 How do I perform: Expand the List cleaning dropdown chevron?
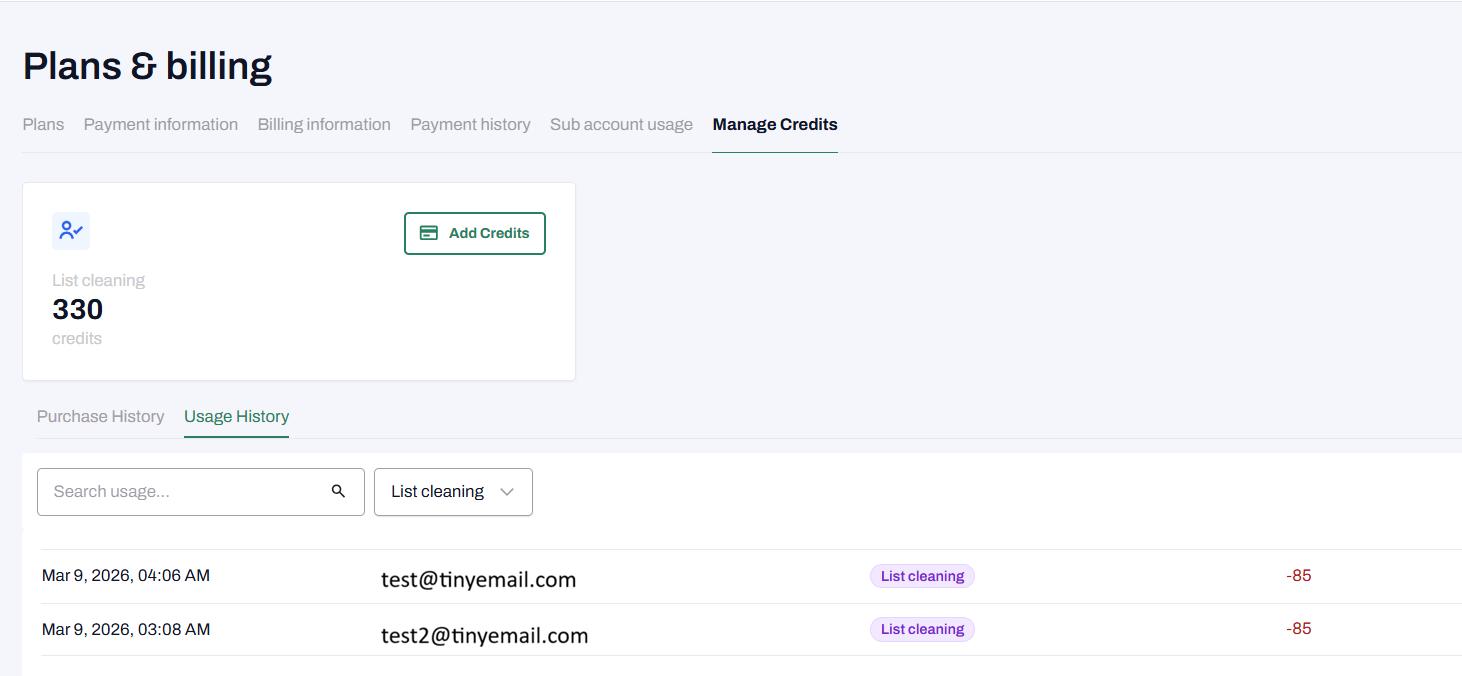point(506,492)
